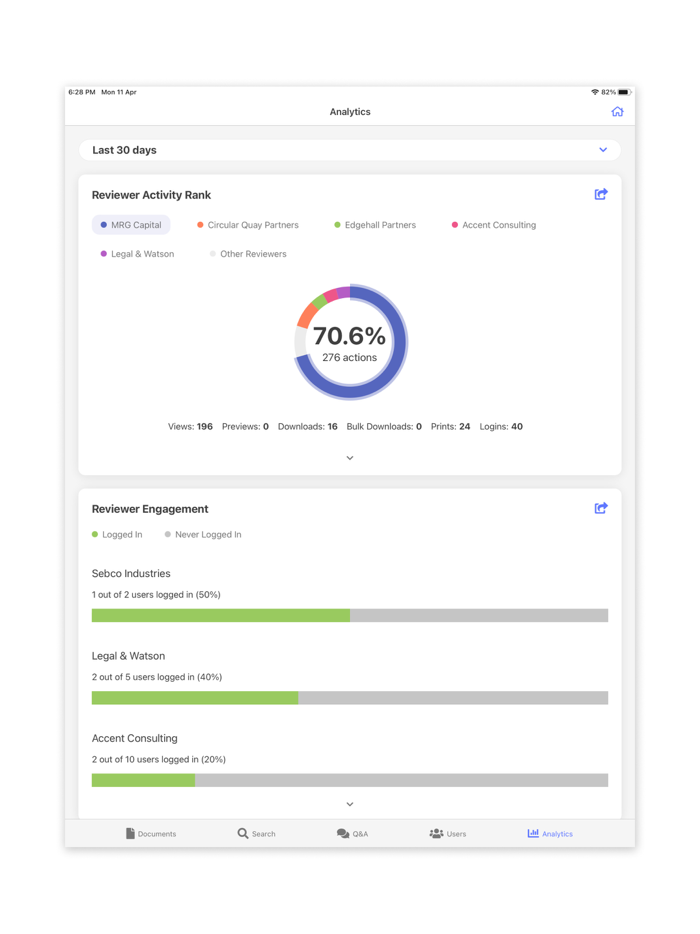Toggle the MRG Capital legend filter
The width and height of the screenshot is (700, 934).
(x=131, y=225)
